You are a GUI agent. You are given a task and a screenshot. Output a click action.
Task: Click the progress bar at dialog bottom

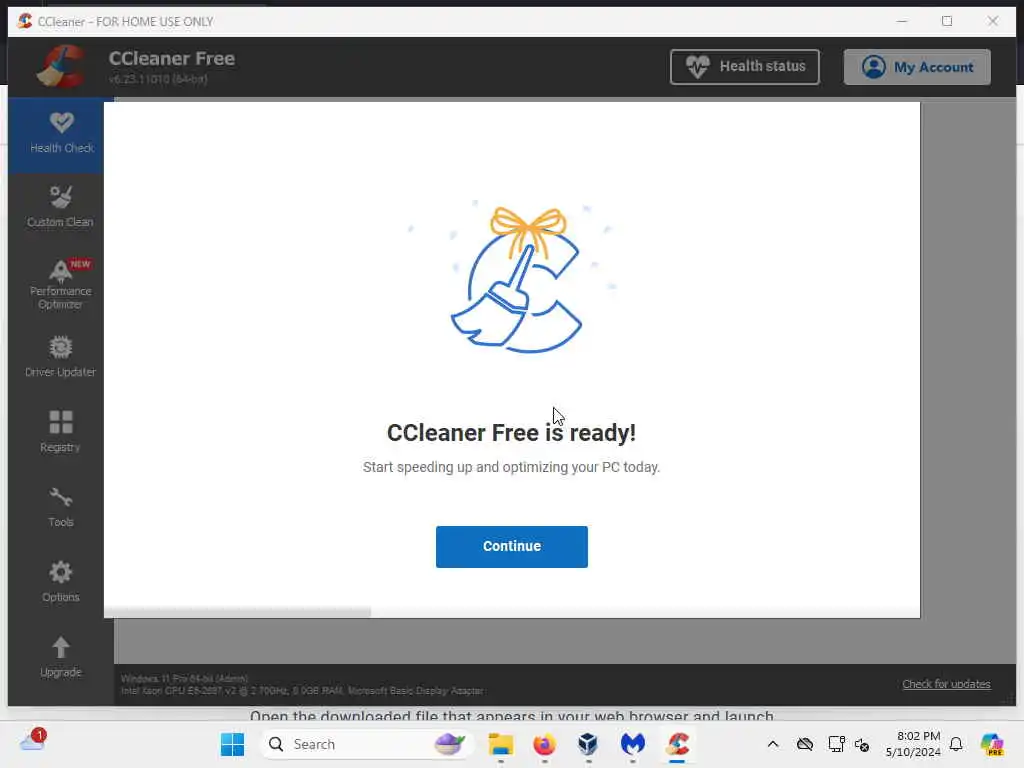click(x=511, y=612)
